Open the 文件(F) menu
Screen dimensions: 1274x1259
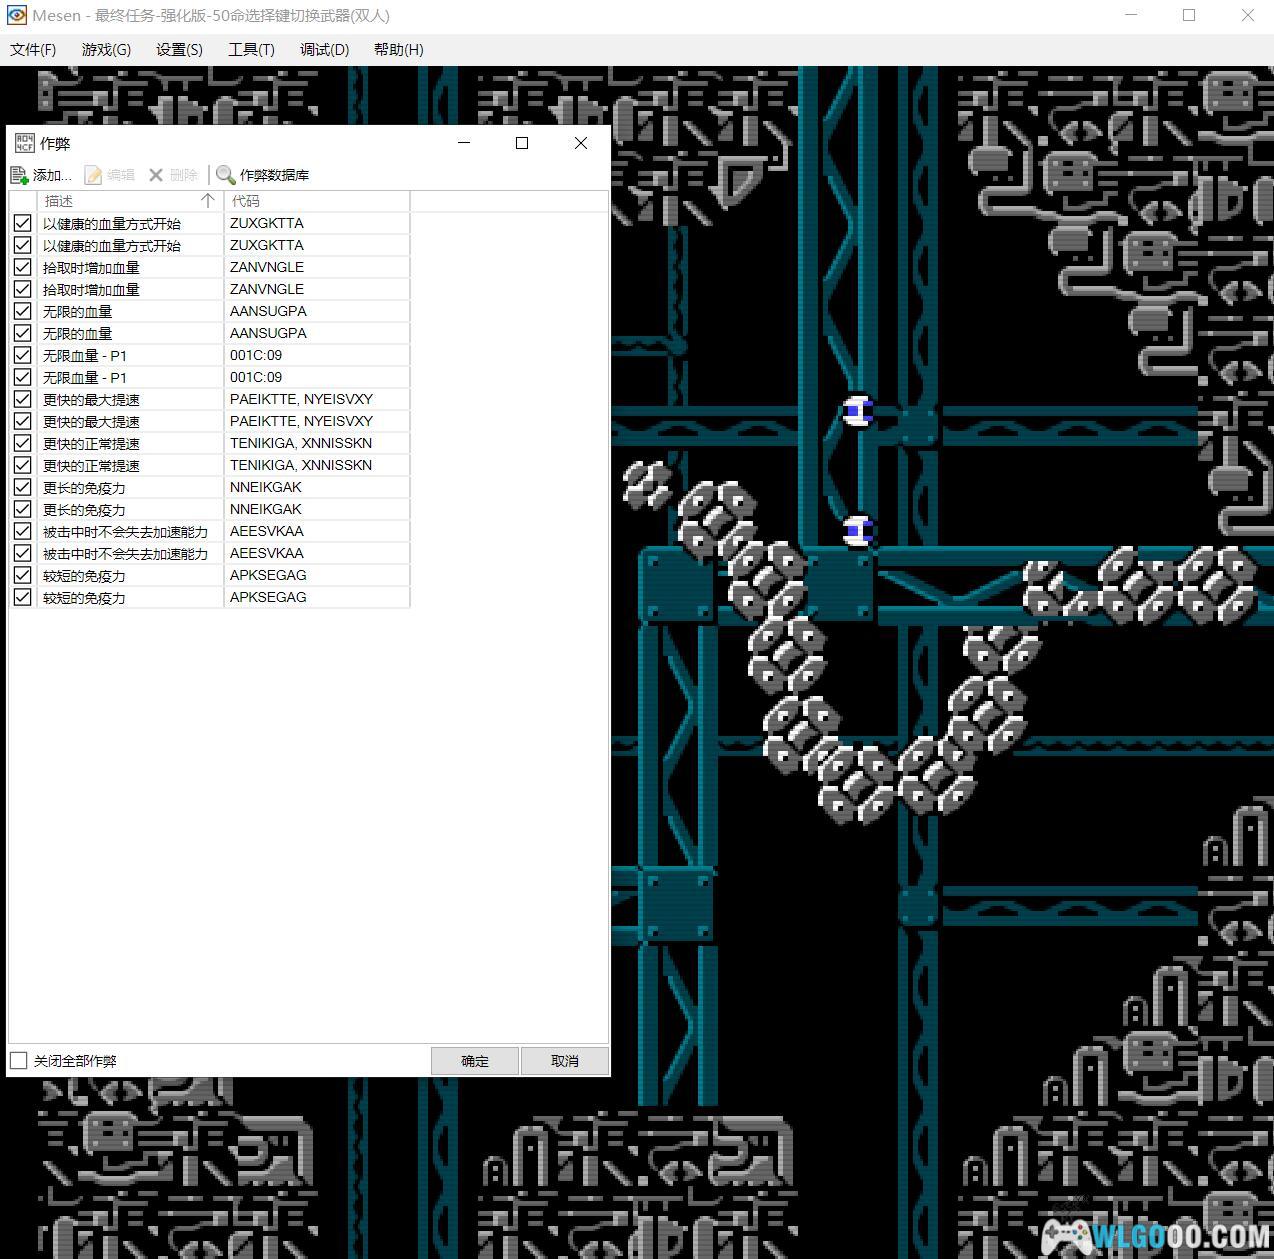tap(33, 49)
